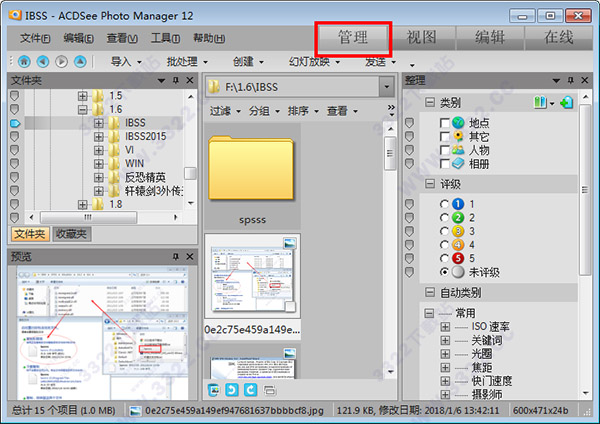600x424 pixels.
Task: Open the 文件(F) menu
Action: pyautogui.click(x=35, y=38)
